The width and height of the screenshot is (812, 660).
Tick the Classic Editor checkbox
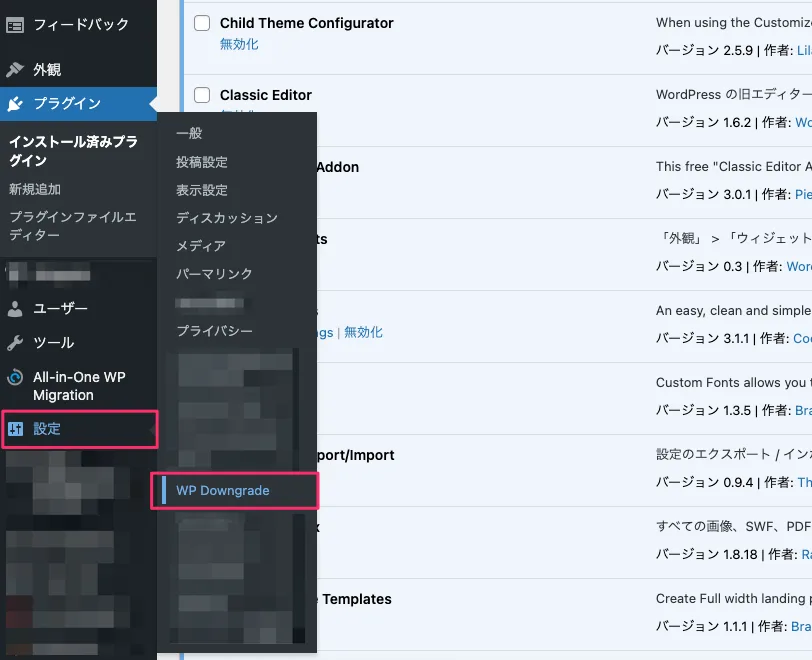pos(202,95)
